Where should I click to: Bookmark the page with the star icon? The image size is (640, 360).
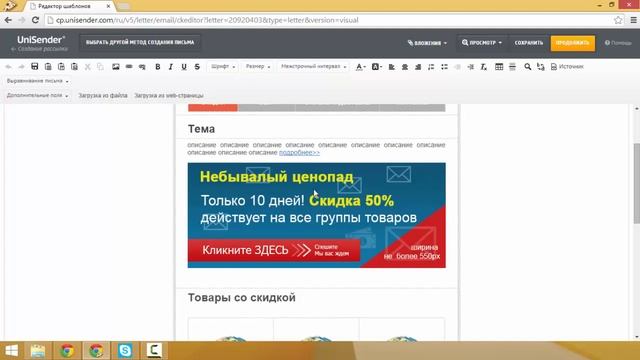click(618, 20)
